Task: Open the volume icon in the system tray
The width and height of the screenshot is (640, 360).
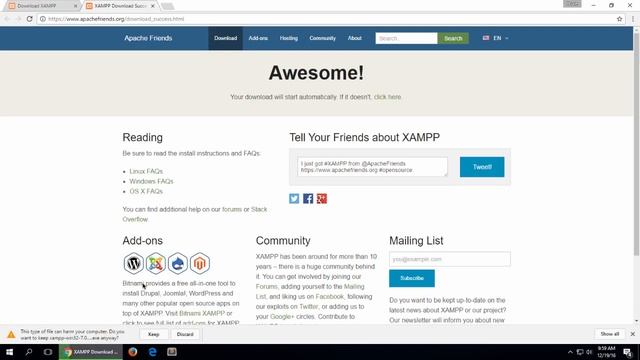Action: (589, 352)
